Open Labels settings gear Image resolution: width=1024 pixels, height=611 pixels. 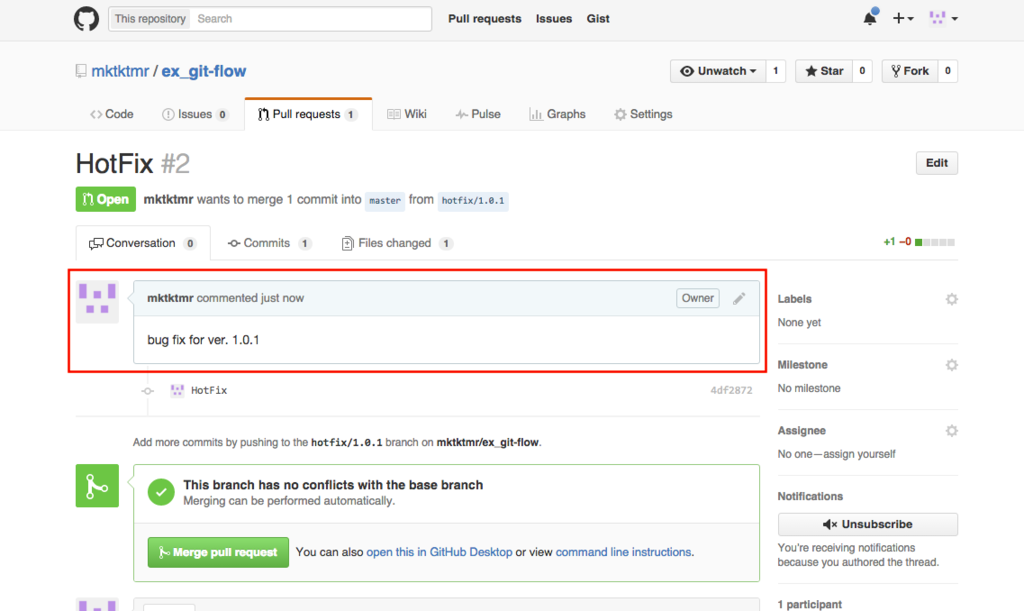tap(952, 299)
